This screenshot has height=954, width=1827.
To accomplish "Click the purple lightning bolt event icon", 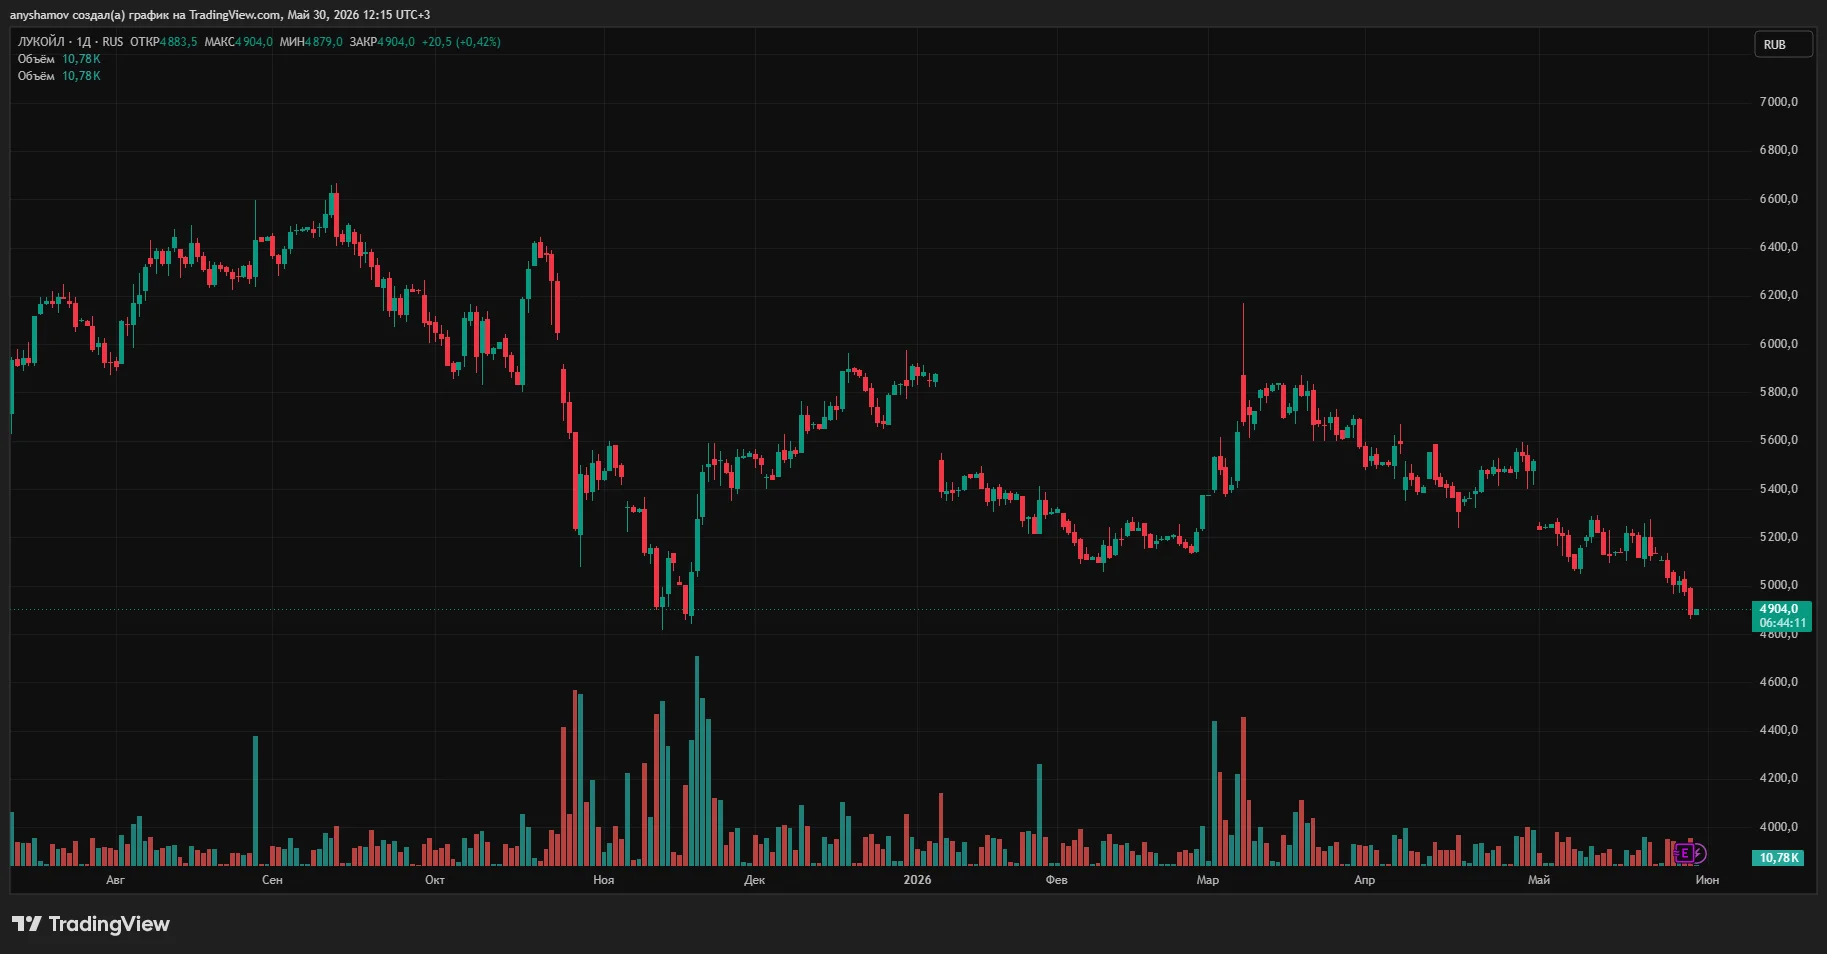I will 1699,853.
